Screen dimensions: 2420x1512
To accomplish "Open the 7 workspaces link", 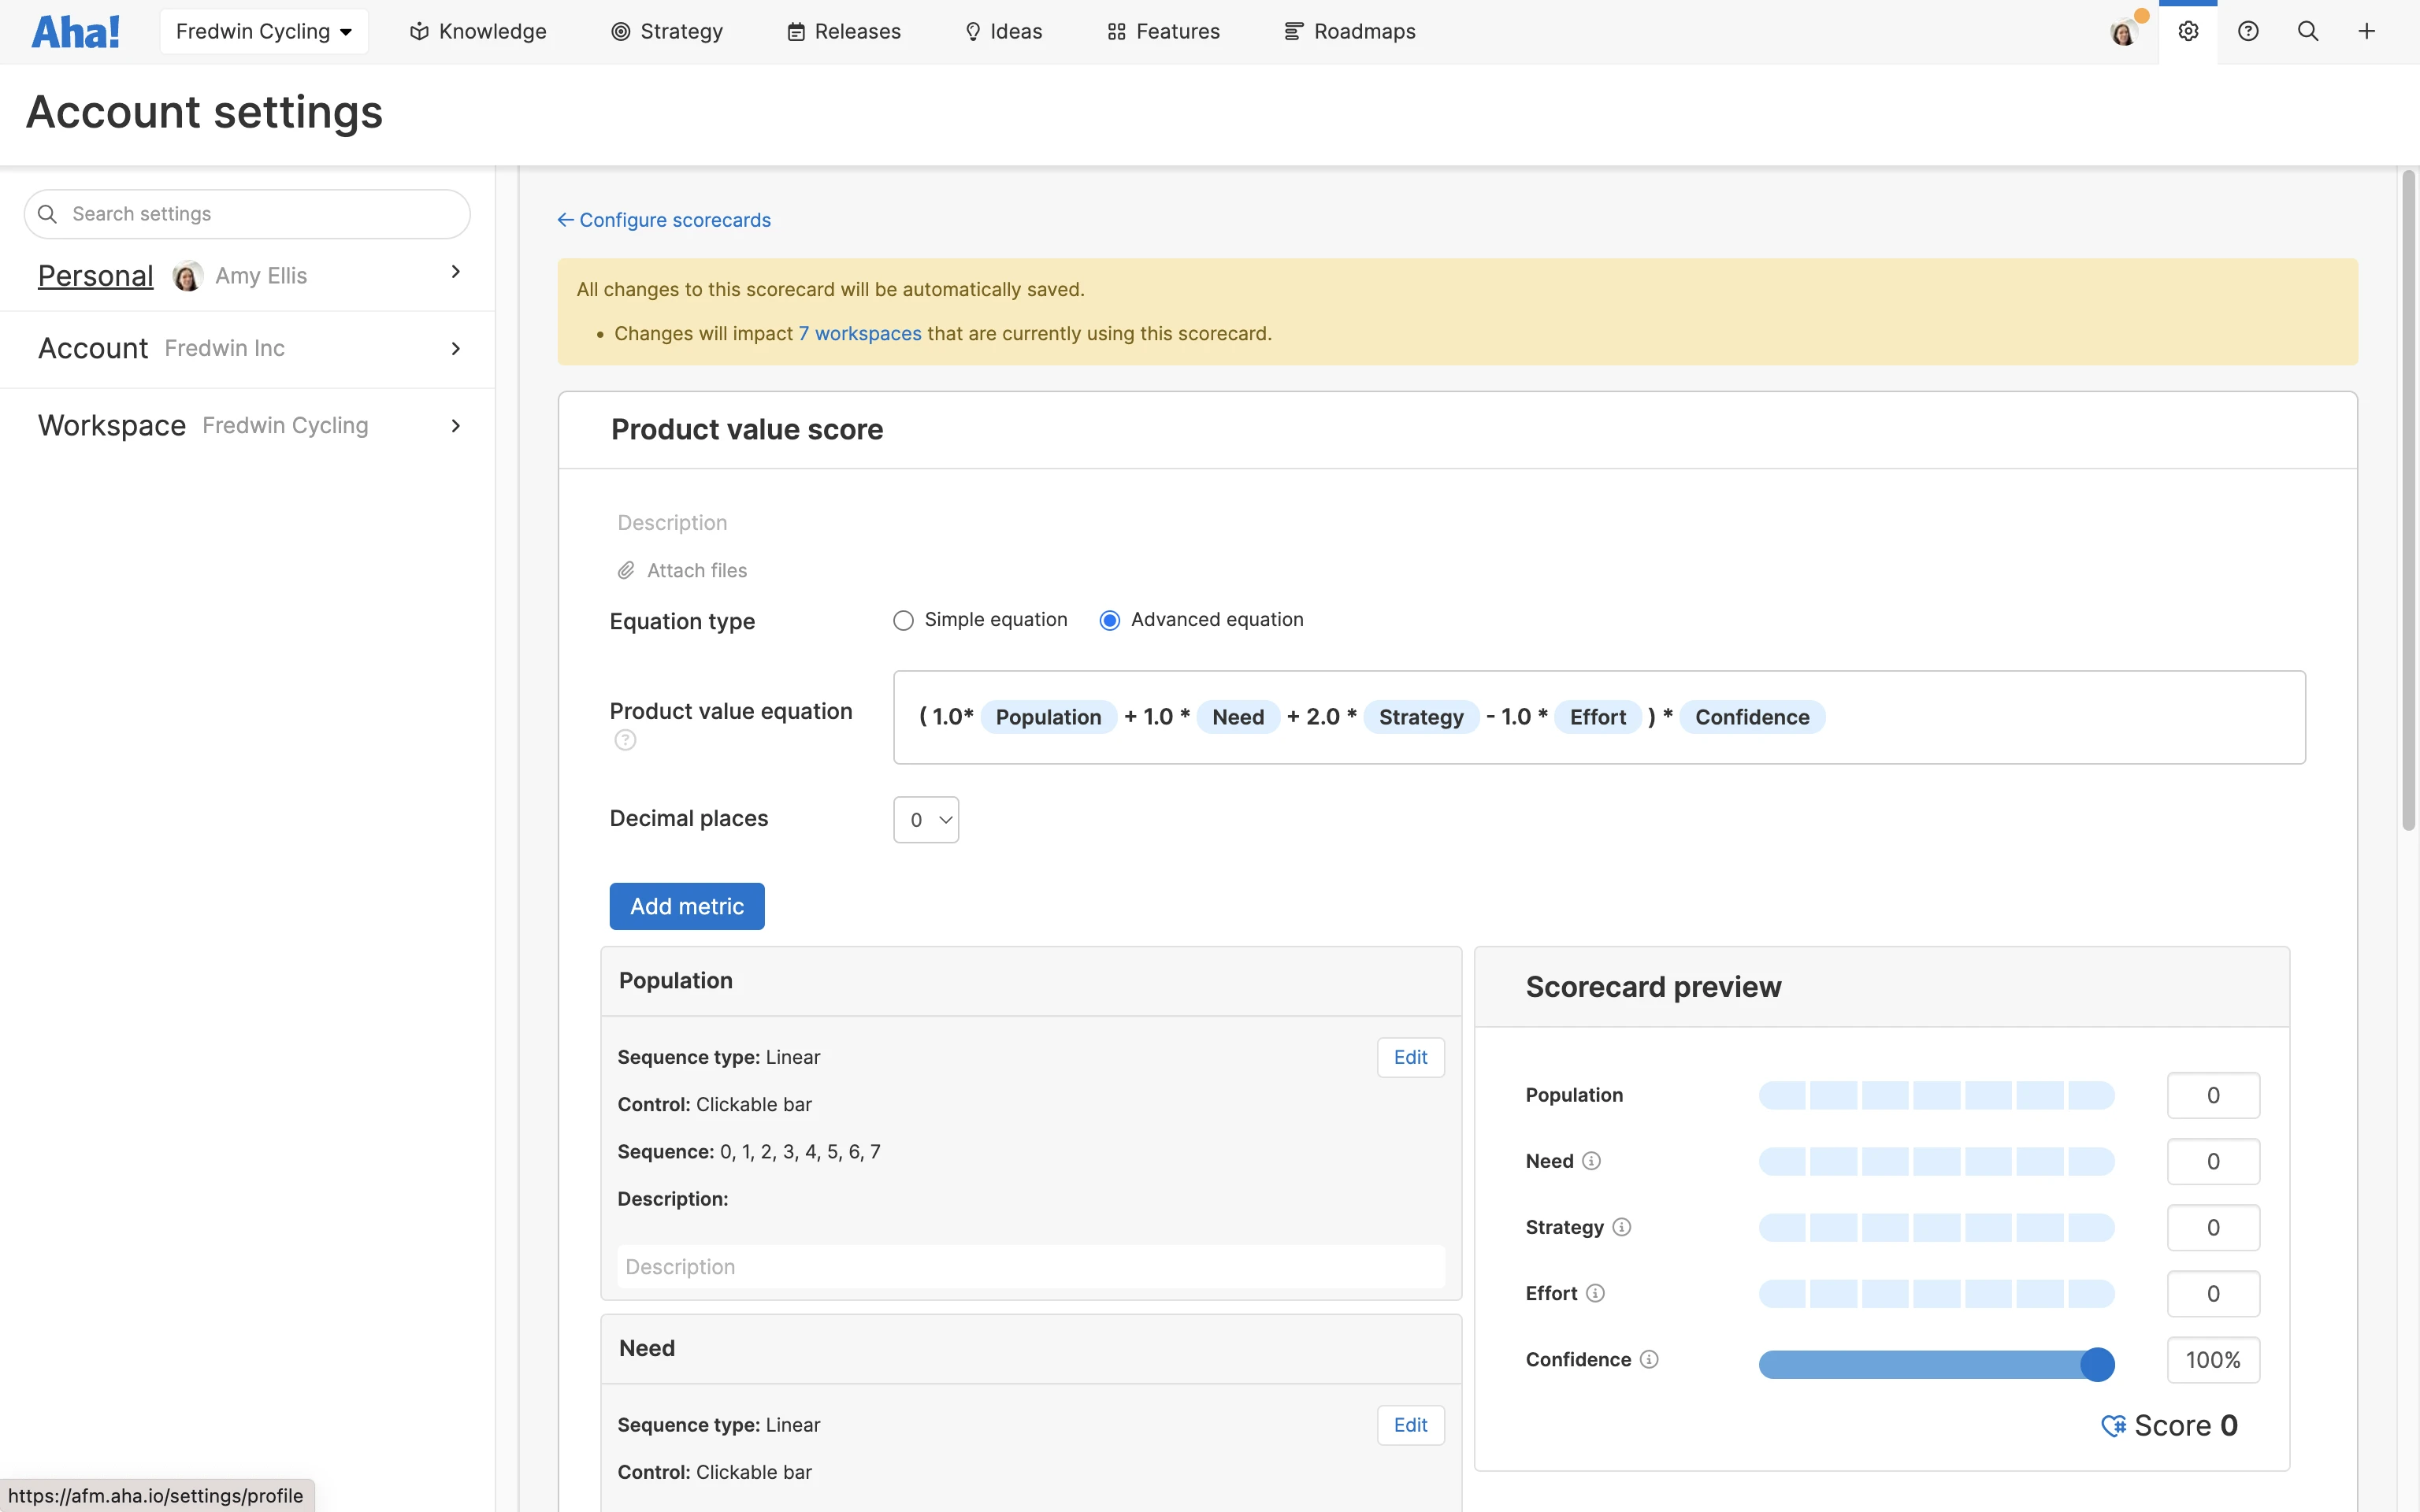I will point(861,333).
